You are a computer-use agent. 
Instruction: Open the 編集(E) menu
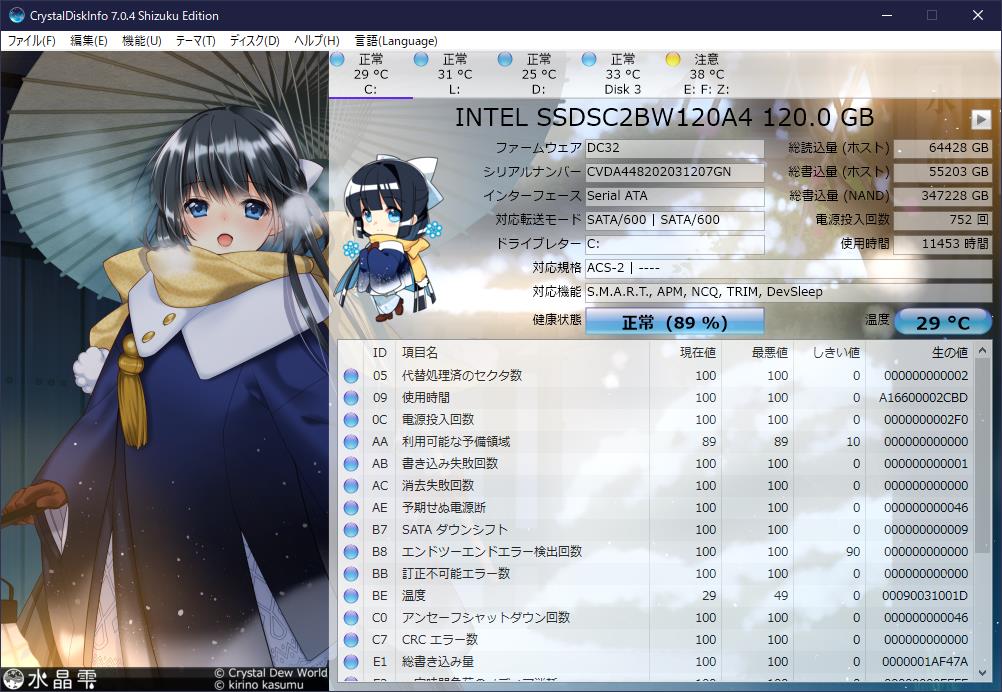pyautogui.click(x=88, y=41)
